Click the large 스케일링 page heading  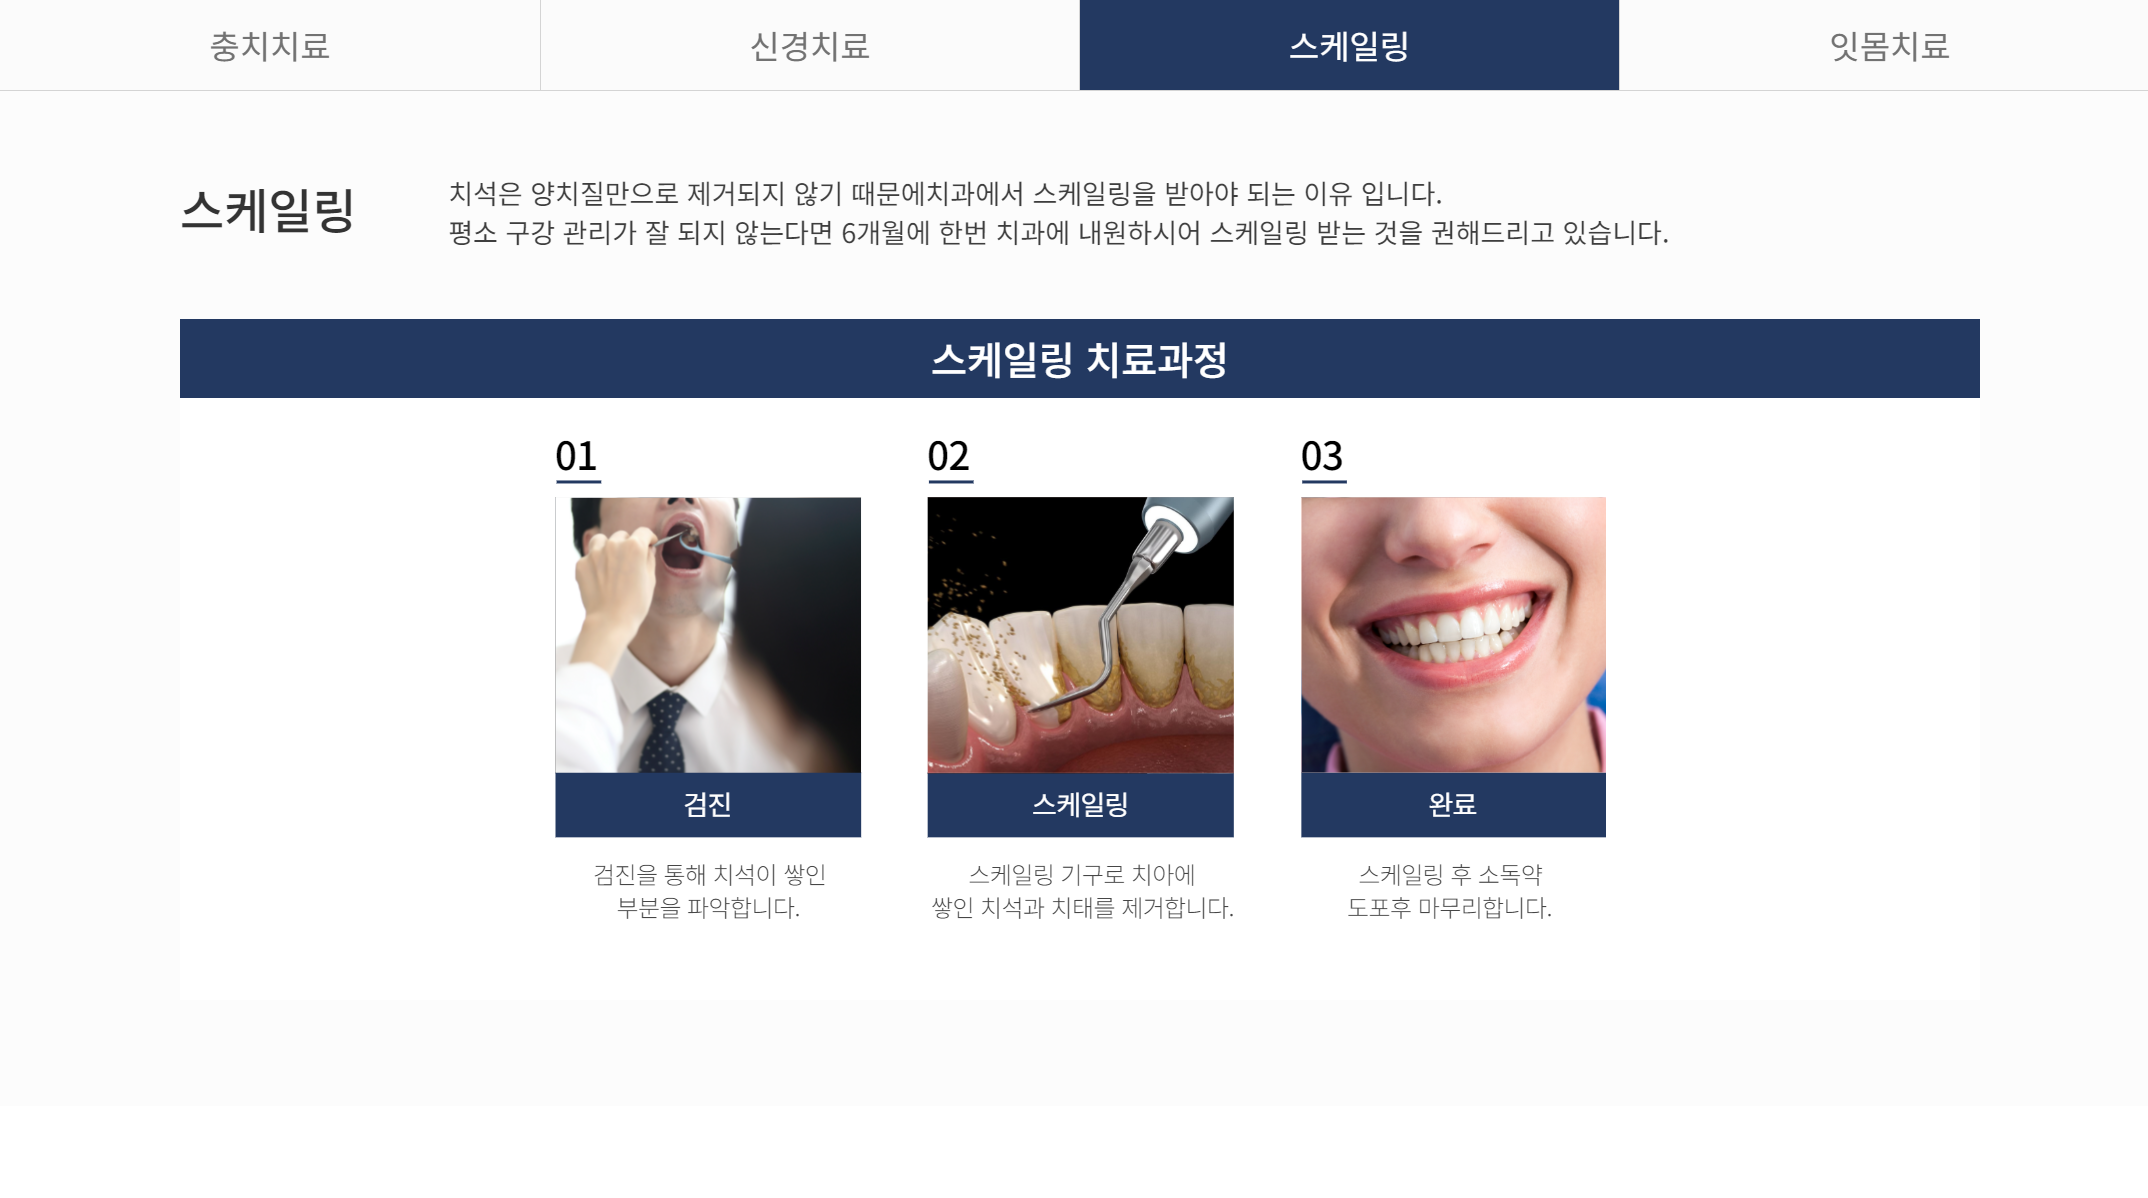(x=267, y=211)
